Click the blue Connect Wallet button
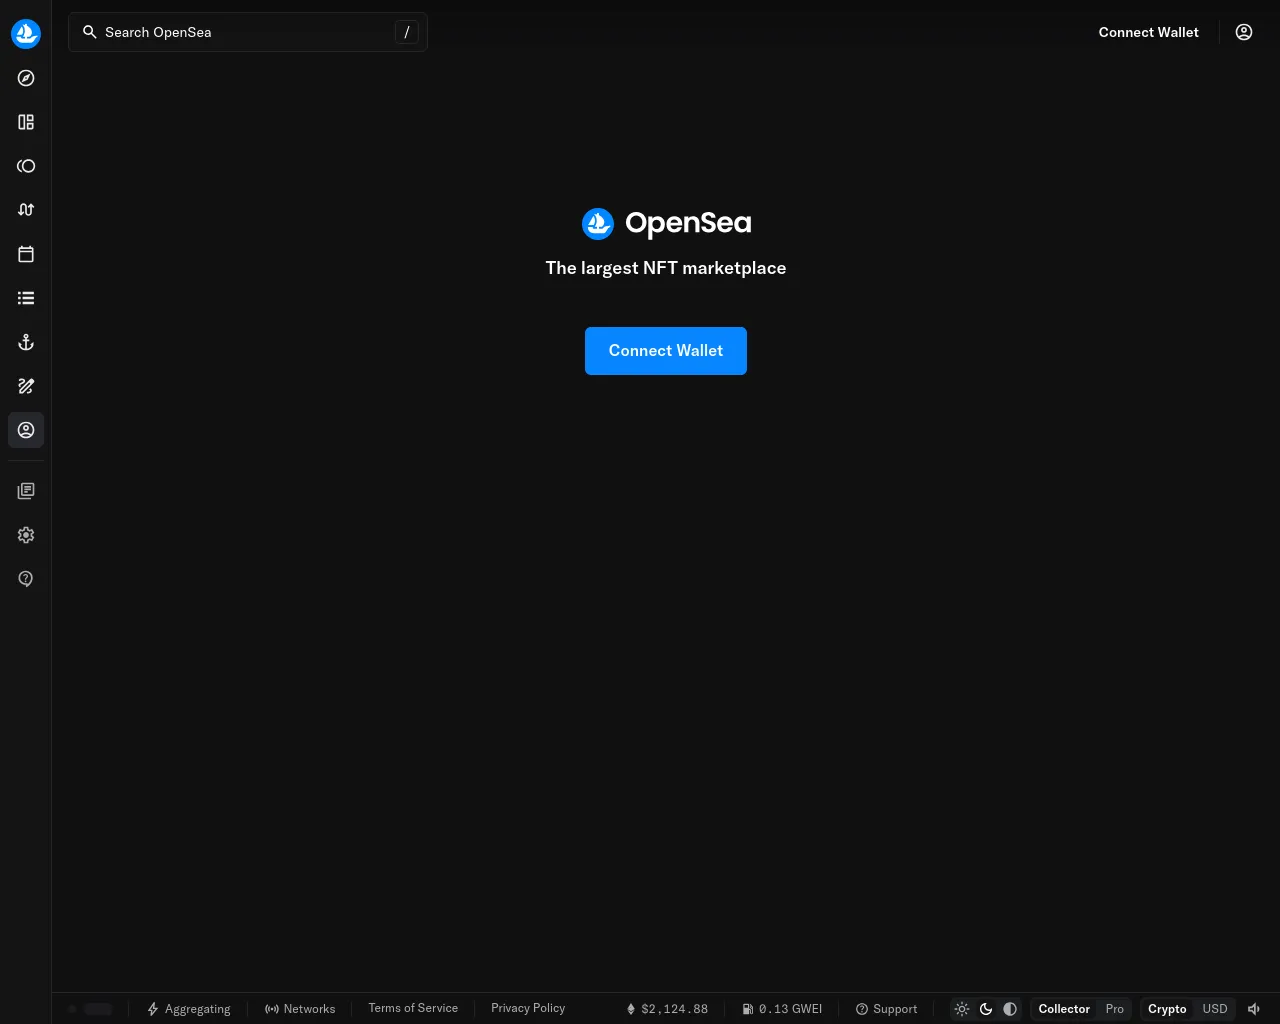Screen dimensions: 1280x1024 pos(666,351)
